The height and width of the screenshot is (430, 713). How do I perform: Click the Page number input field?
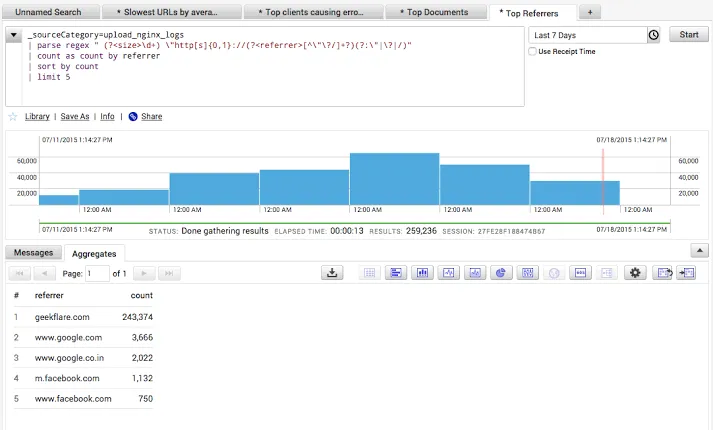tap(97, 273)
